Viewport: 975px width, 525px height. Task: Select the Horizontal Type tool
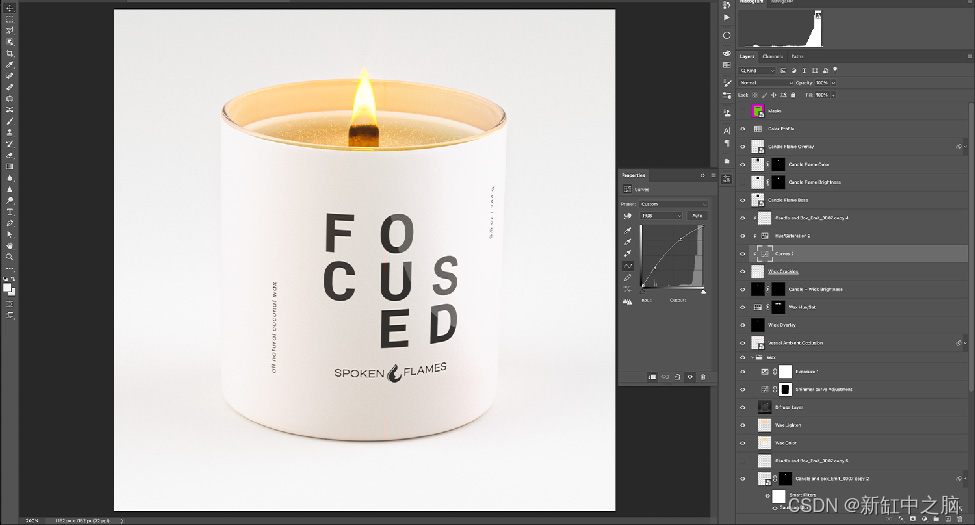(9, 212)
